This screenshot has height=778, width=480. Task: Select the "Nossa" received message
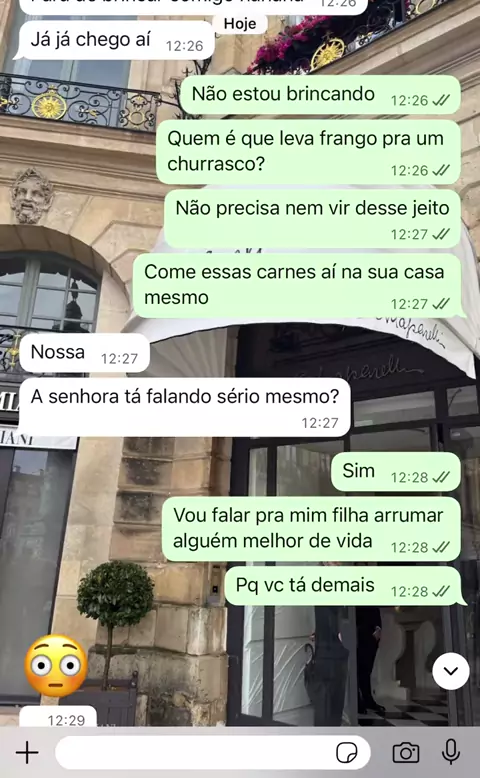(84, 353)
